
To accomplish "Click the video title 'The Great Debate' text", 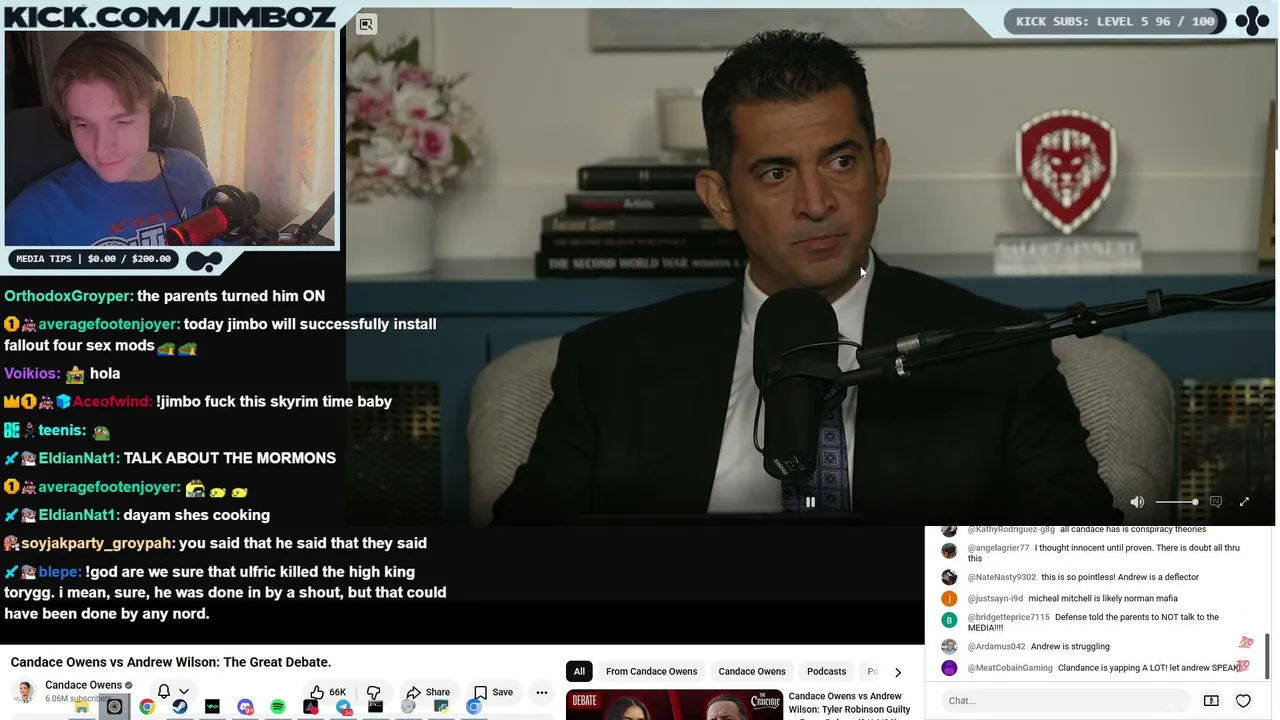I will (x=277, y=662).
